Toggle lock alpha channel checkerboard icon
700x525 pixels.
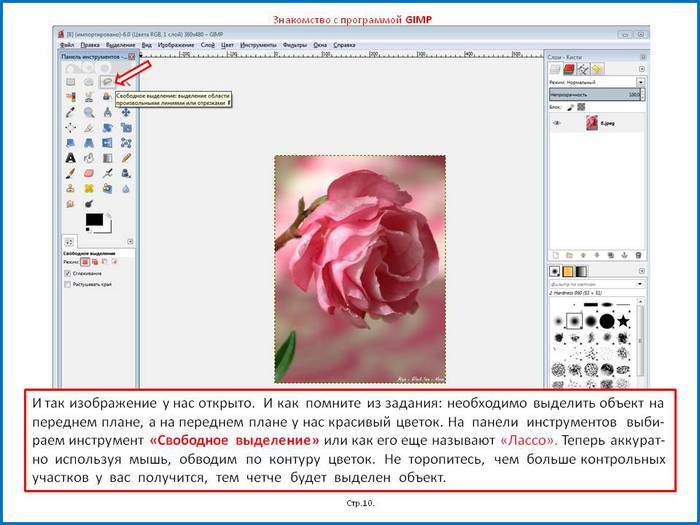tap(581, 107)
